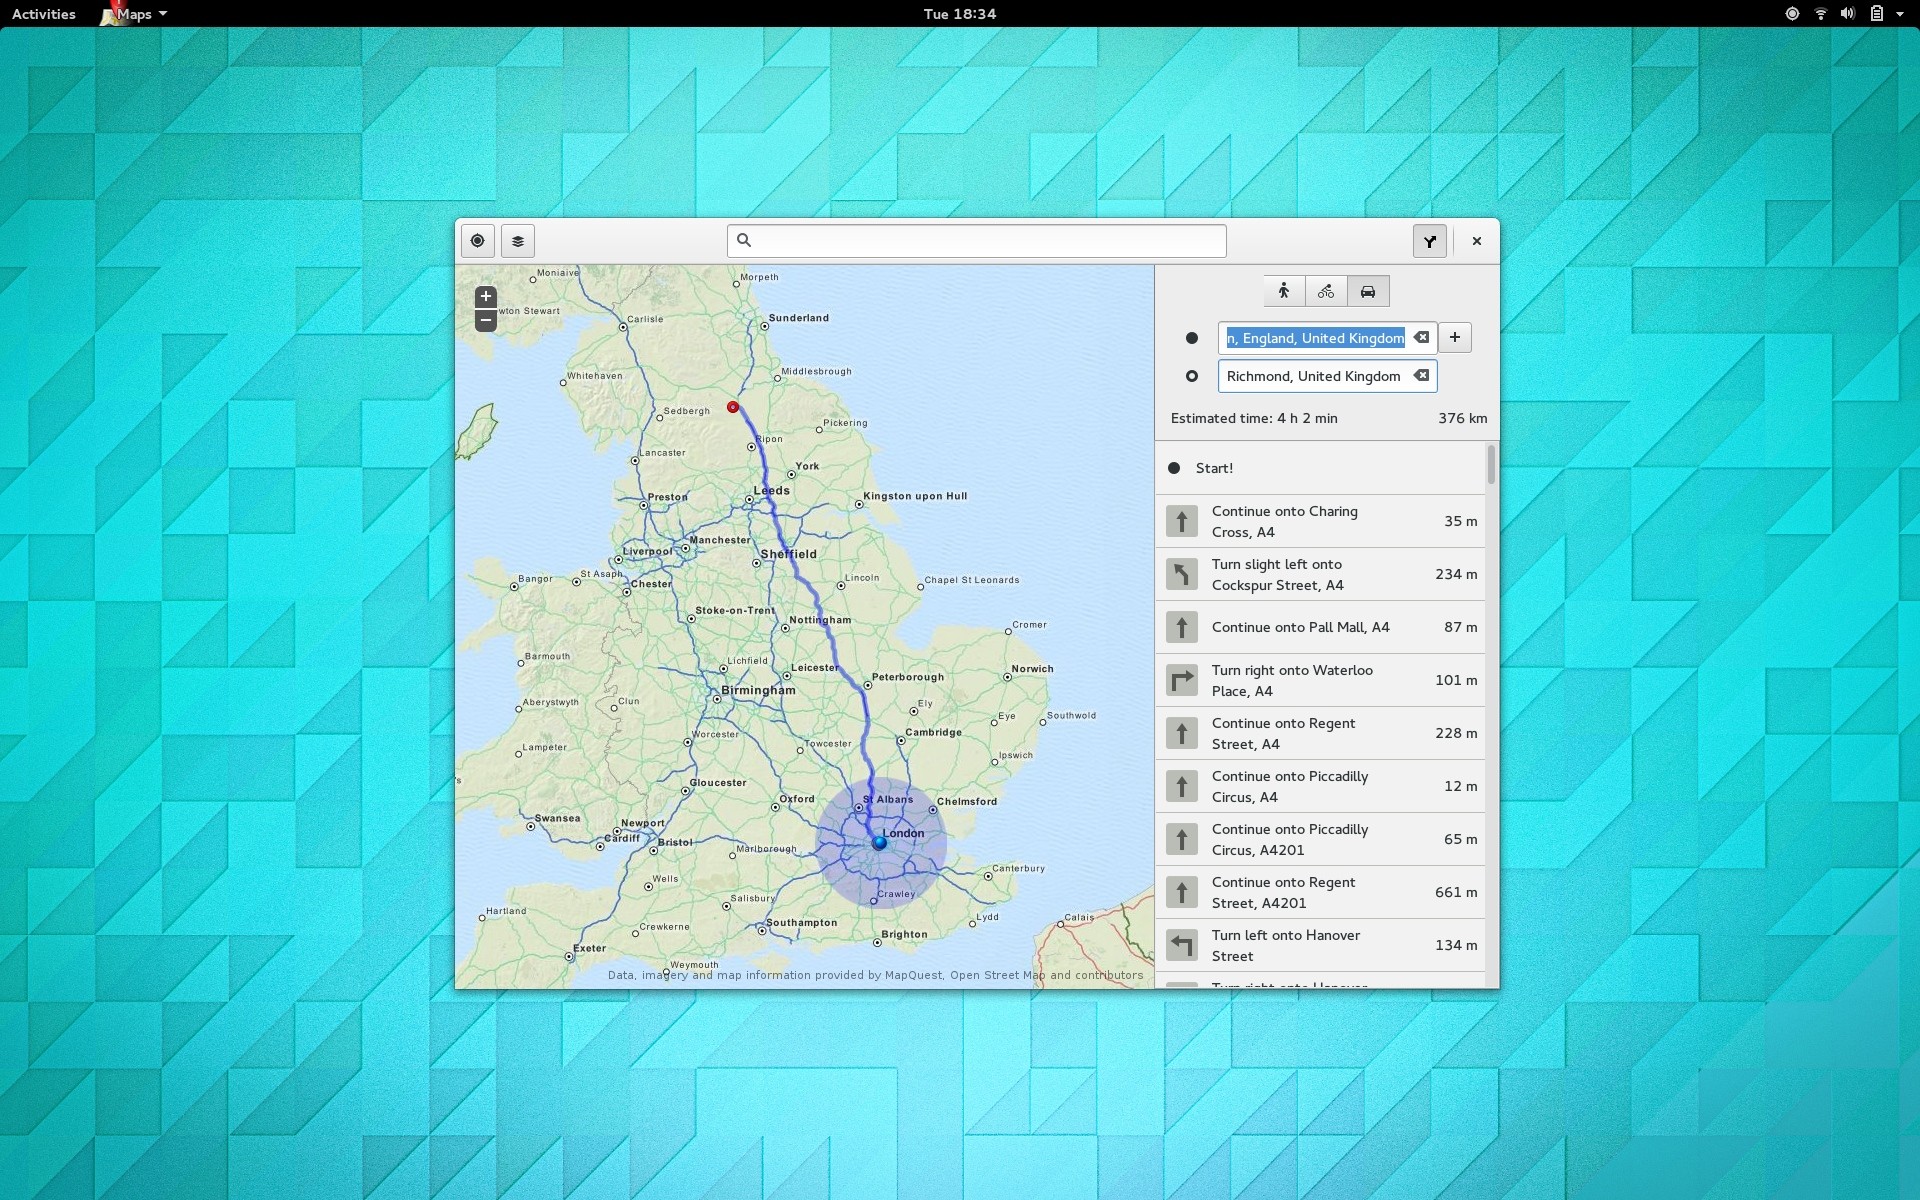
Task: Switch routing to walking mode
Action: (x=1283, y=291)
